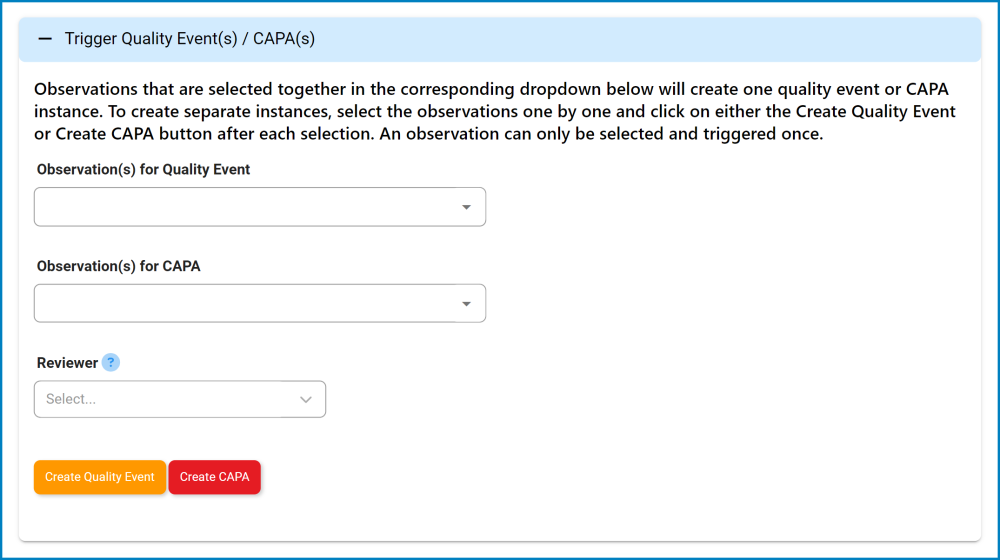1000x560 pixels.
Task: Collapse the section using the minus icon
Action: (44, 39)
